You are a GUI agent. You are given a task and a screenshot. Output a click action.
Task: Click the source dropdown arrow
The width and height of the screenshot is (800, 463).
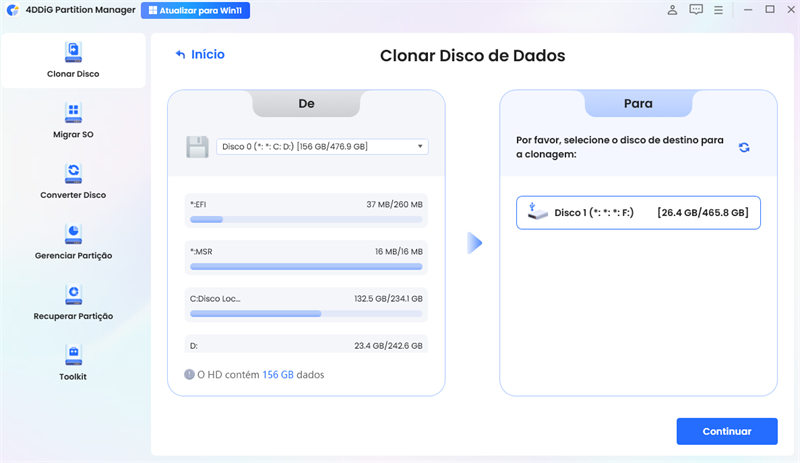click(420, 147)
